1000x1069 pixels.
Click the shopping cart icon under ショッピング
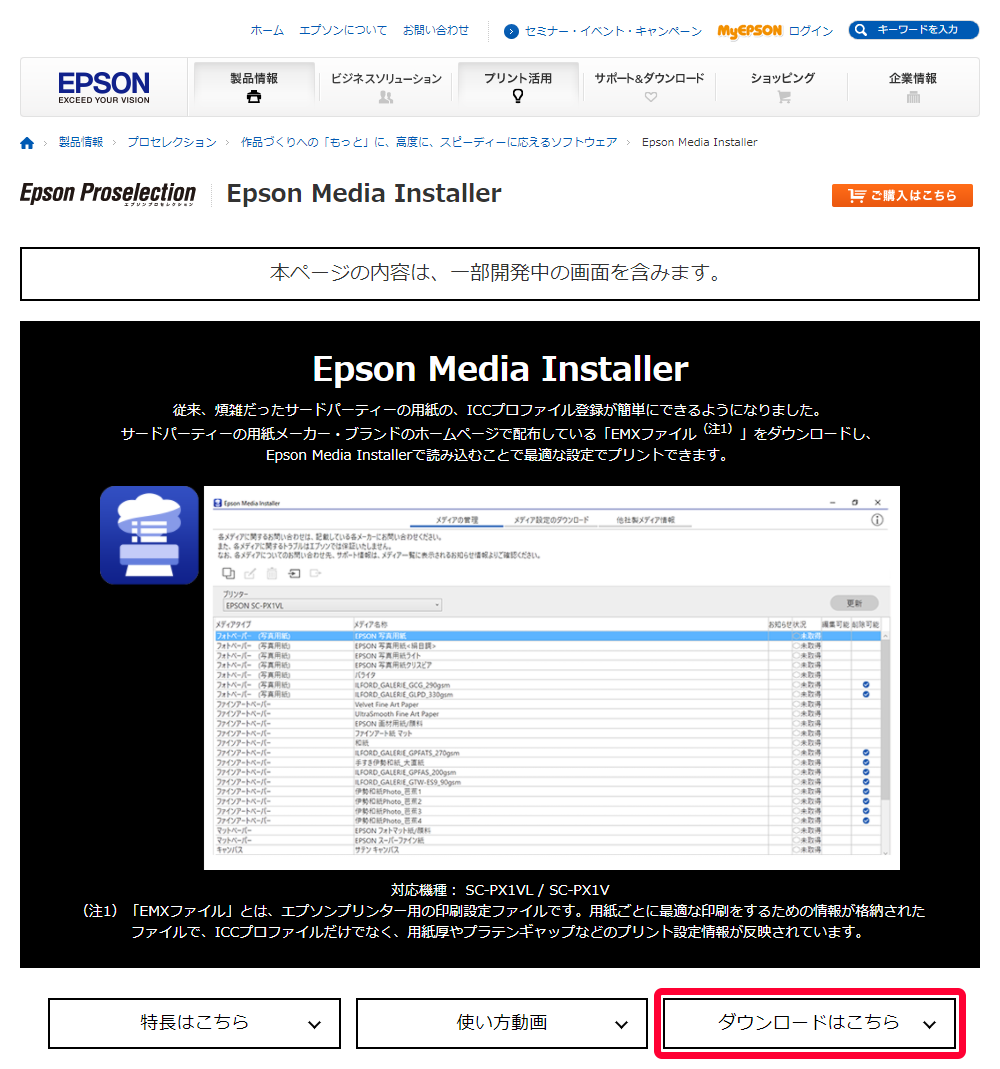point(783,97)
